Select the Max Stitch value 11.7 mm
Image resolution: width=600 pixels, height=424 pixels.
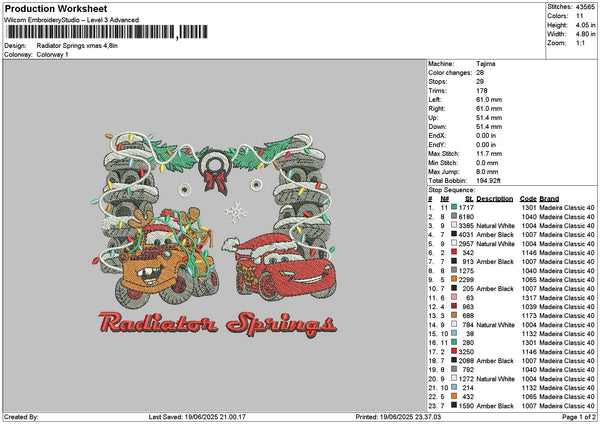pyautogui.click(x=489, y=154)
